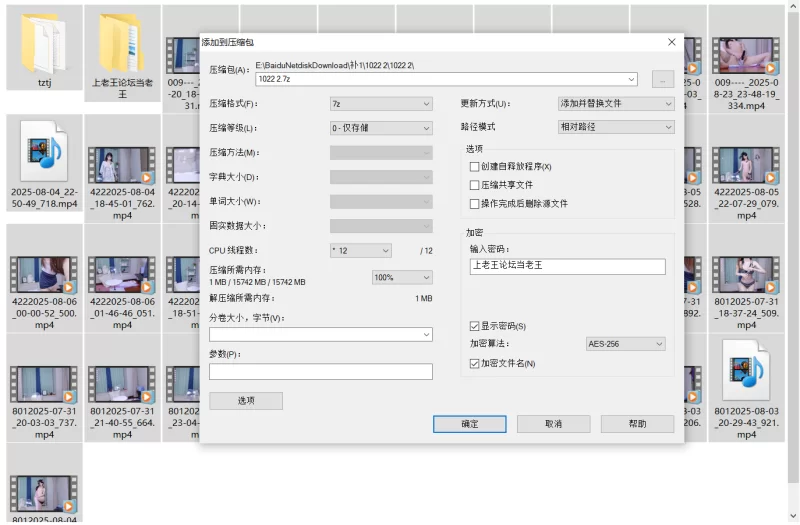Select the 4222025-08-05_22-07-29_079.mp4 video file

coord(747,162)
